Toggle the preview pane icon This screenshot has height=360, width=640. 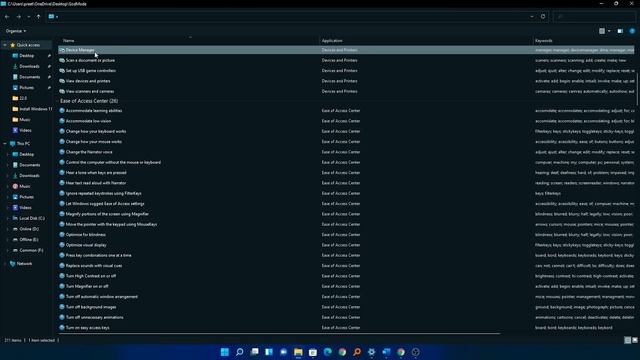620,31
